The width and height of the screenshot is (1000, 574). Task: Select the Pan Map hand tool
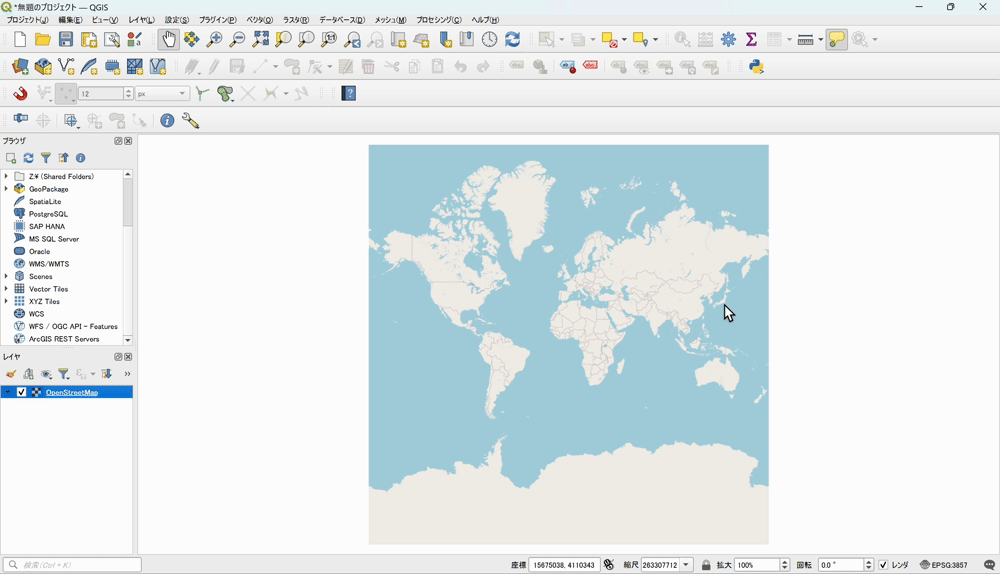[x=168, y=40]
